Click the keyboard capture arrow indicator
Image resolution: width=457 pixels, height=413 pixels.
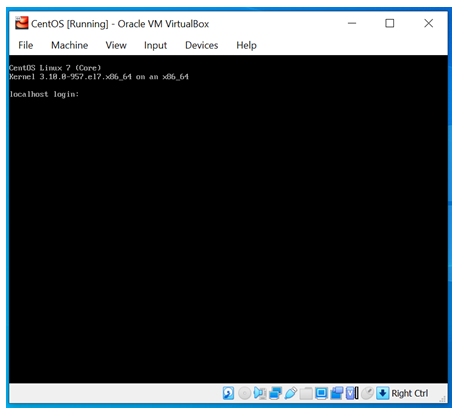pos(383,393)
